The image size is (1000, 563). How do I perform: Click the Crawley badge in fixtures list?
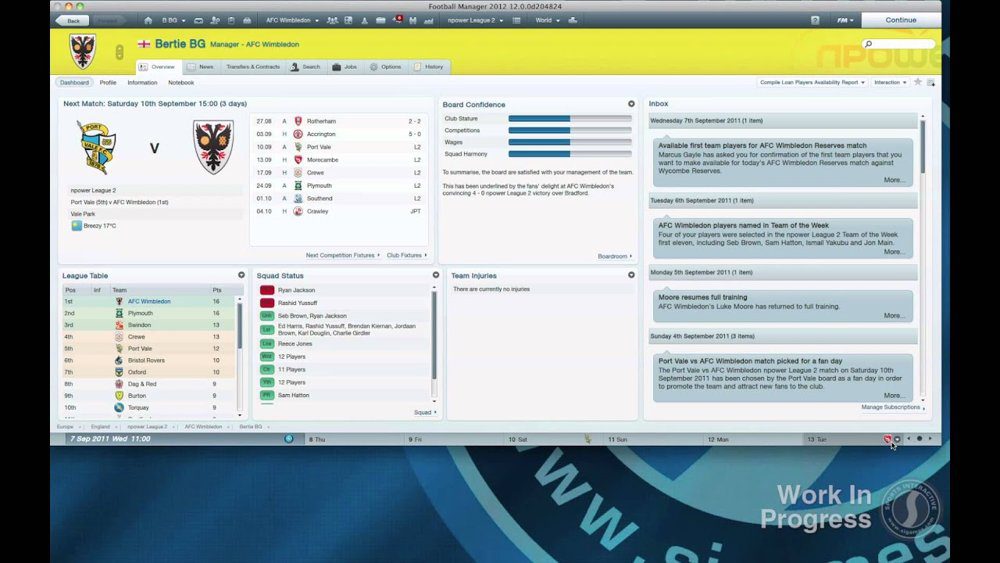pos(298,211)
